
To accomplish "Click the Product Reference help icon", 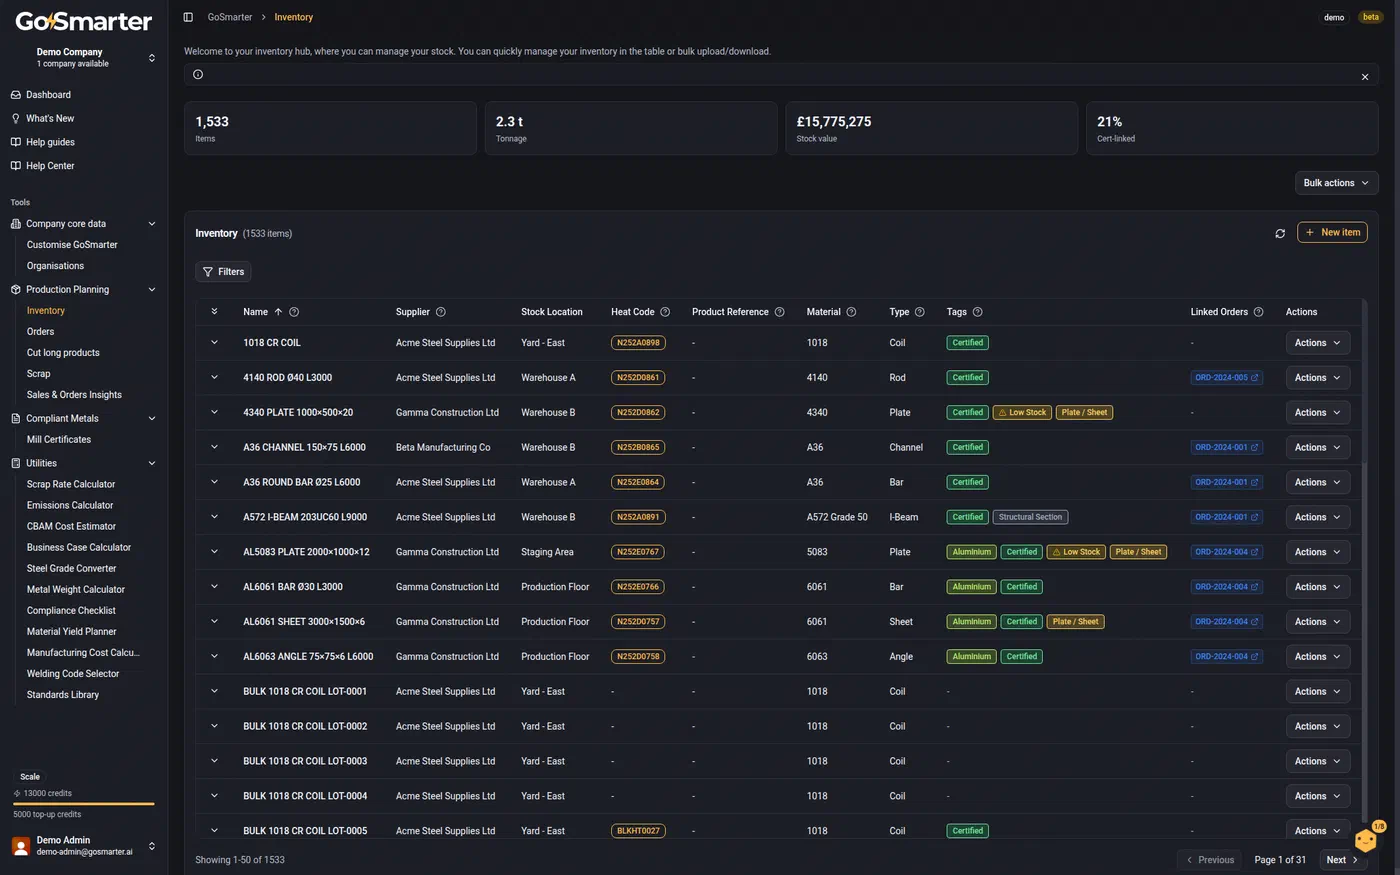I will 780,312.
